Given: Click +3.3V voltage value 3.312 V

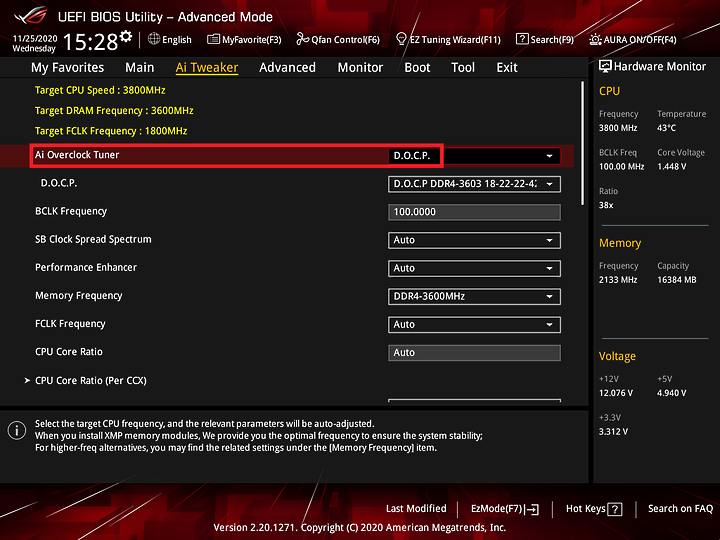Looking at the screenshot, I should (x=613, y=432).
